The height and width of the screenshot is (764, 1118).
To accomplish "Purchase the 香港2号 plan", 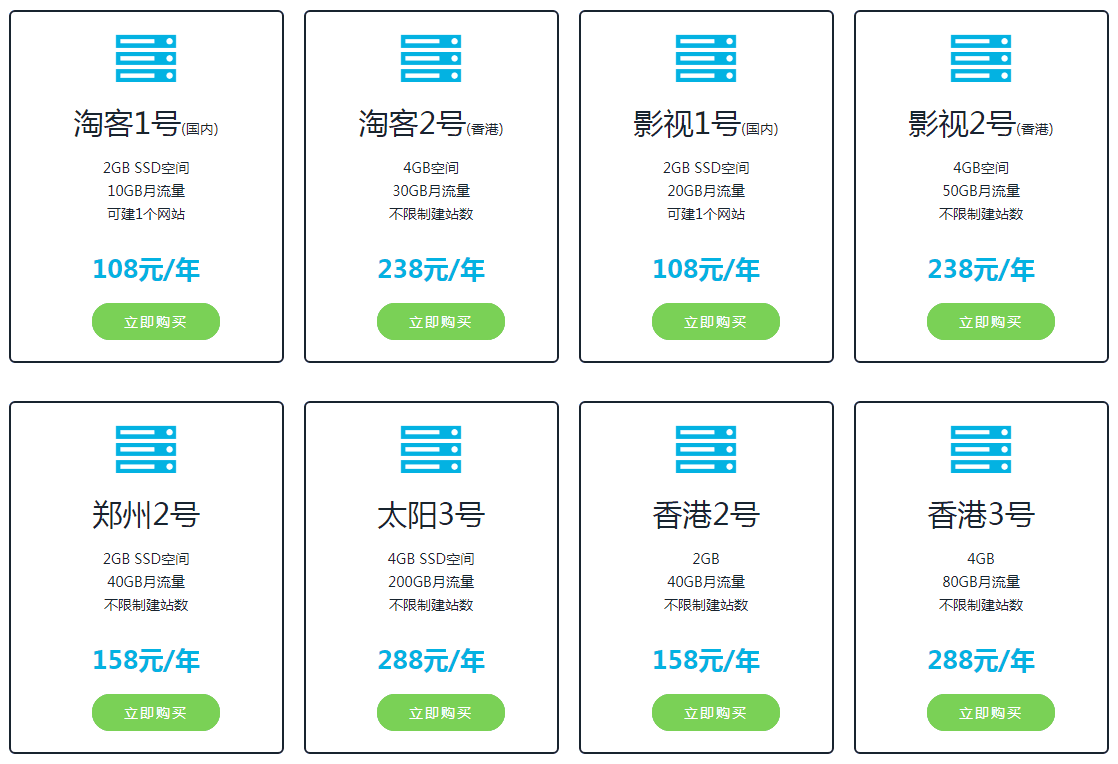I will [716, 712].
